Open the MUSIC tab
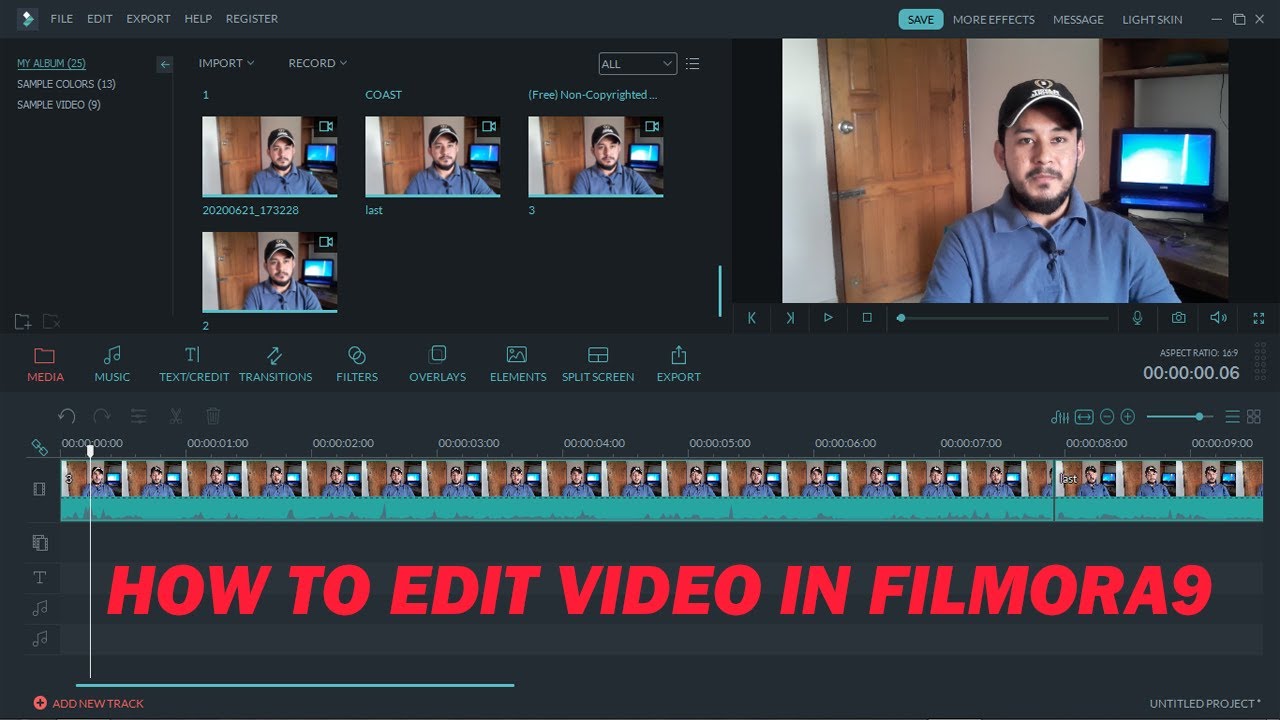Image resolution: width=1280 pixels, height=720 pixels. (112, 364)
